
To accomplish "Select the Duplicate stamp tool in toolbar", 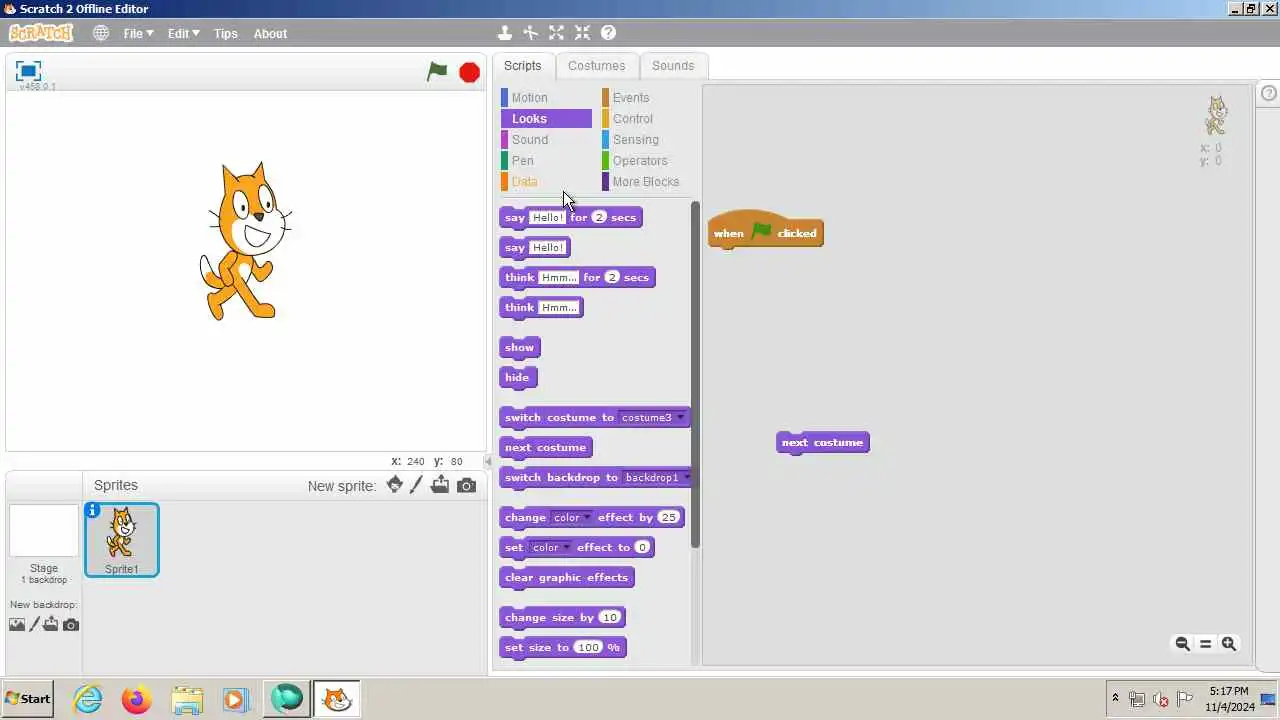I will point(505,33).
